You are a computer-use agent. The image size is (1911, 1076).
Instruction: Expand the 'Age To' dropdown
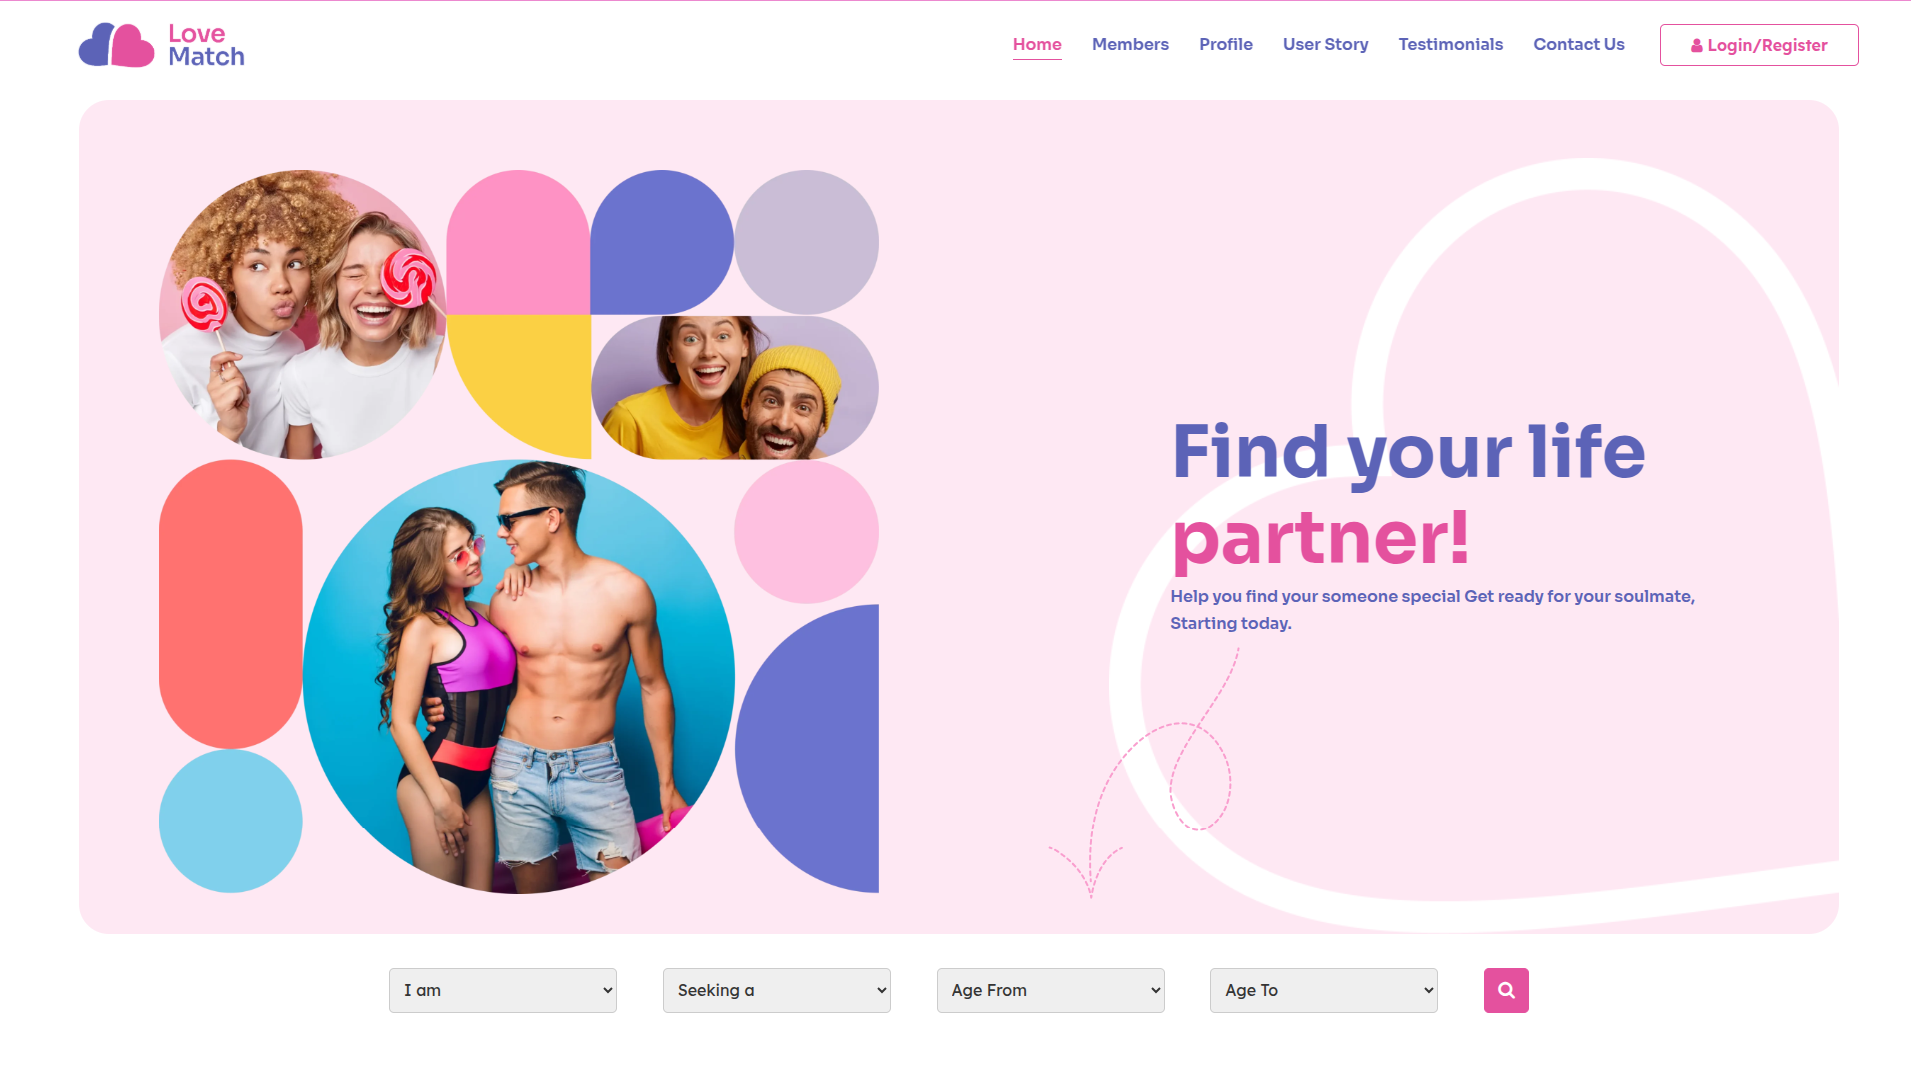[1323, 990]
